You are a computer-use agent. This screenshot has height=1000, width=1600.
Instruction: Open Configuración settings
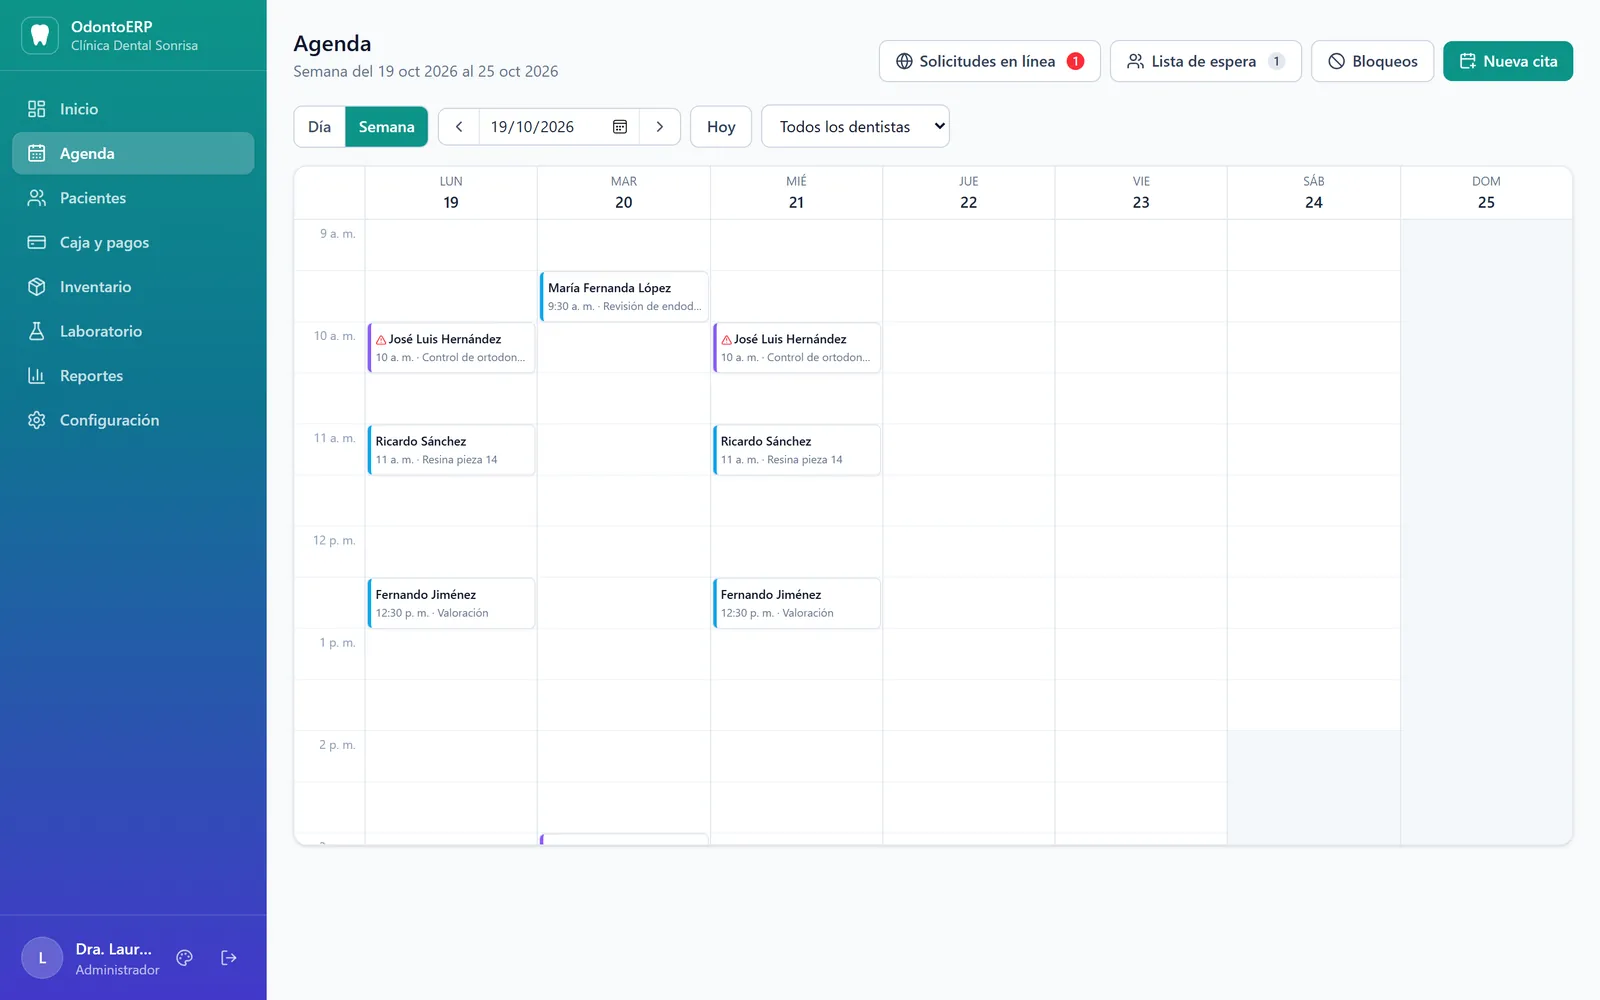coord(133,420)
